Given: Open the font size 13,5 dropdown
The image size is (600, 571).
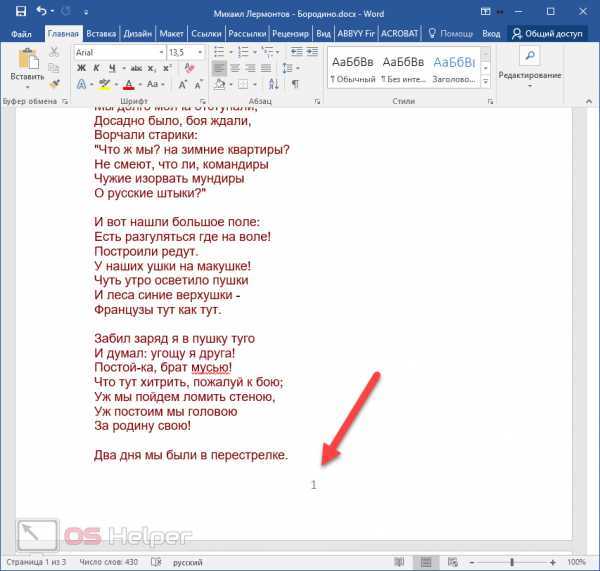Looking at the screenshot, I should (199, 52).
